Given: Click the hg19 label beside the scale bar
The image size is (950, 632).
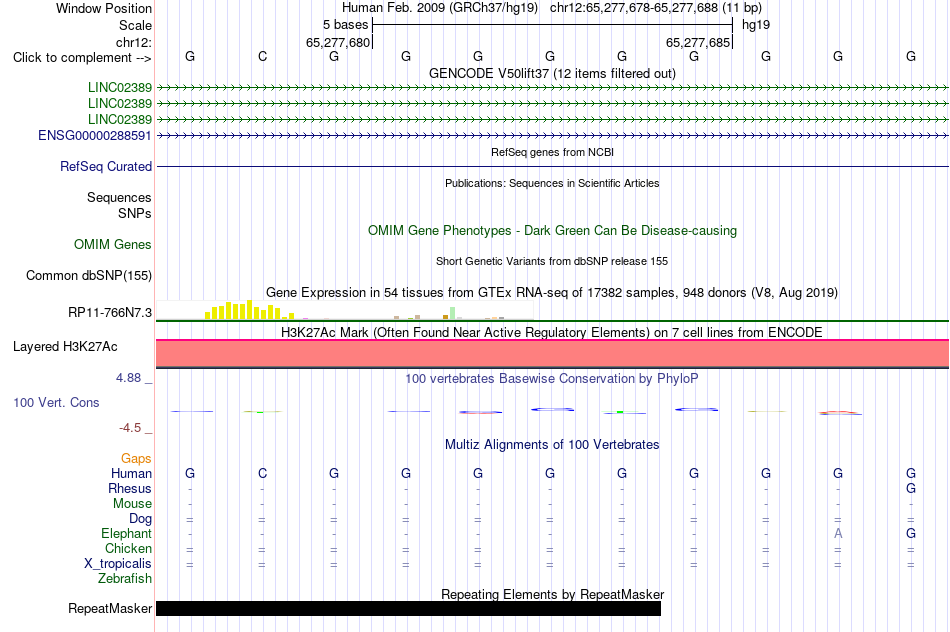Looking at the screenshot, I should click(x=756, y=25).
